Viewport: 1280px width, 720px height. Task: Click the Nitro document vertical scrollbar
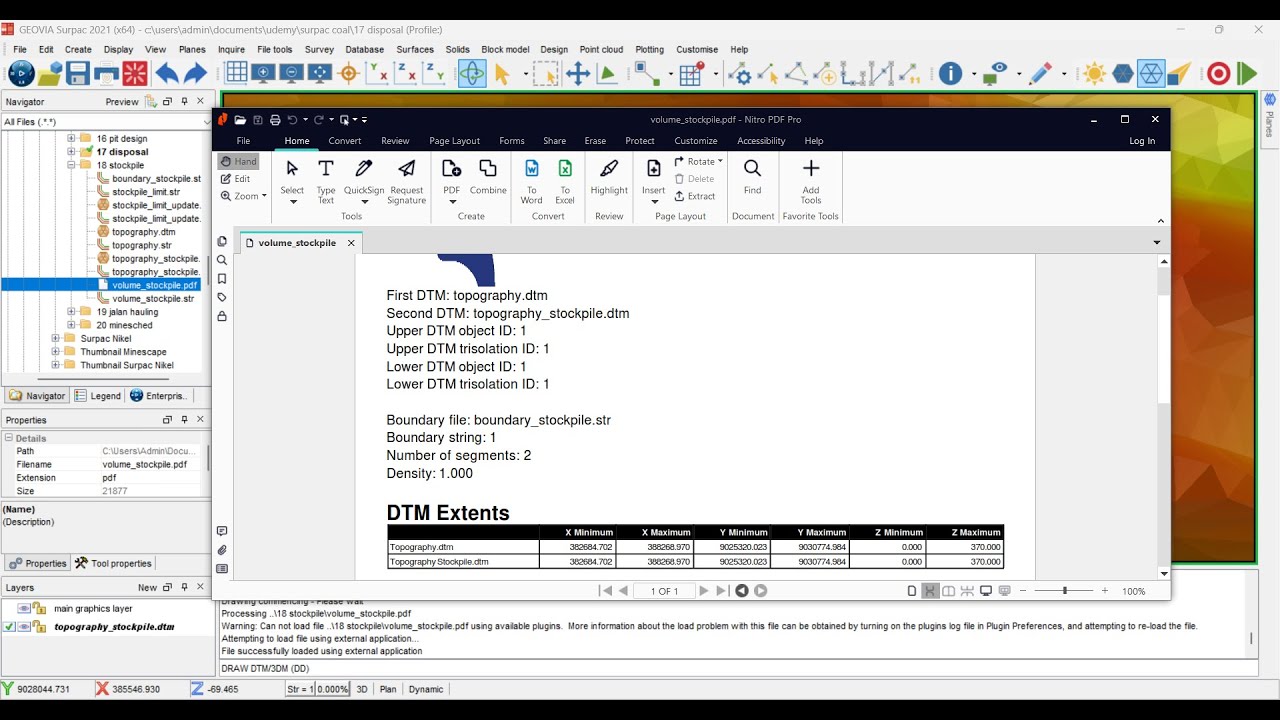pos(1164,417)
